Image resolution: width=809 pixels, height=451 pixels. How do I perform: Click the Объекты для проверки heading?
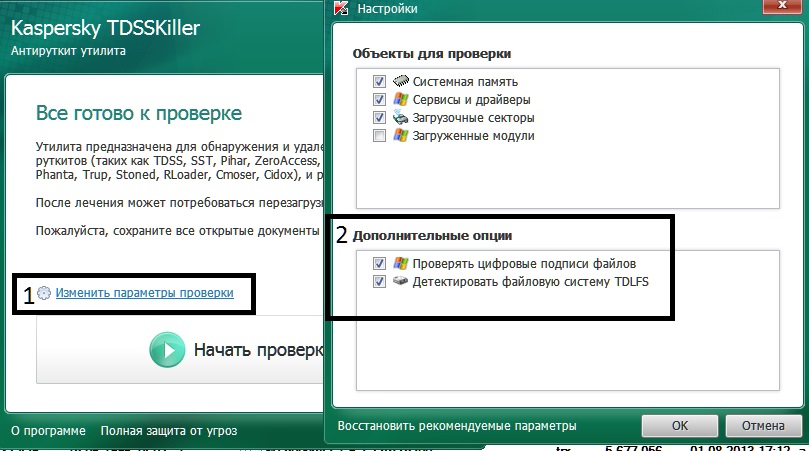click(x=432, y=54)
